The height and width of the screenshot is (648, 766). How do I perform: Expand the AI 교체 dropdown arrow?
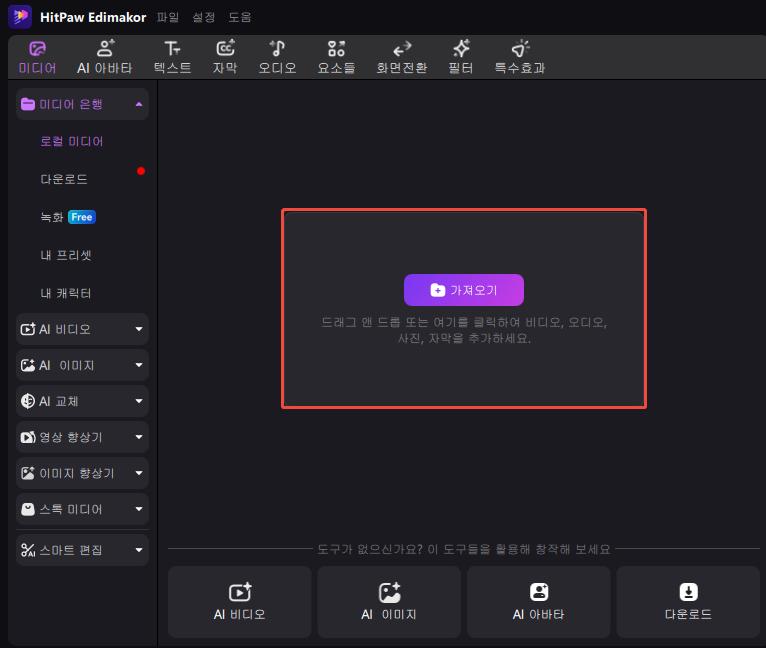tap(139, 401)
